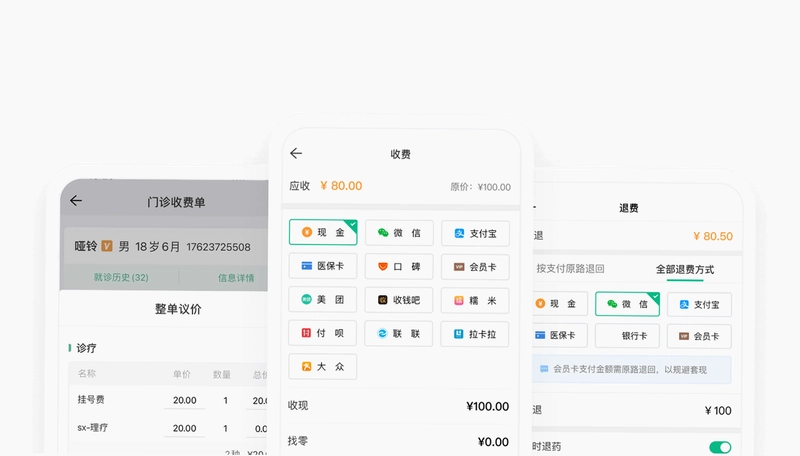Choose 收钱吧 payment option
The width and height of the screenshot is (800, 456).
point(398,300)
